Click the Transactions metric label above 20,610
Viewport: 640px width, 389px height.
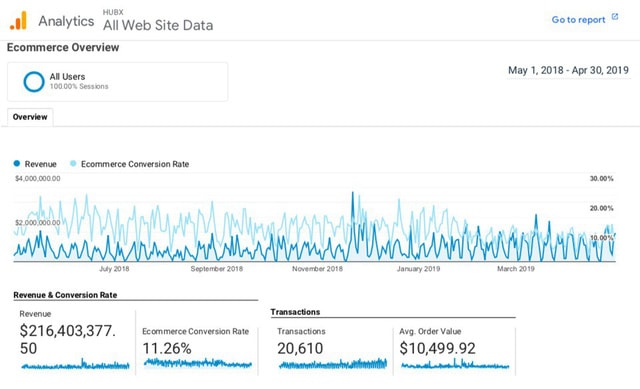[301, 331]
